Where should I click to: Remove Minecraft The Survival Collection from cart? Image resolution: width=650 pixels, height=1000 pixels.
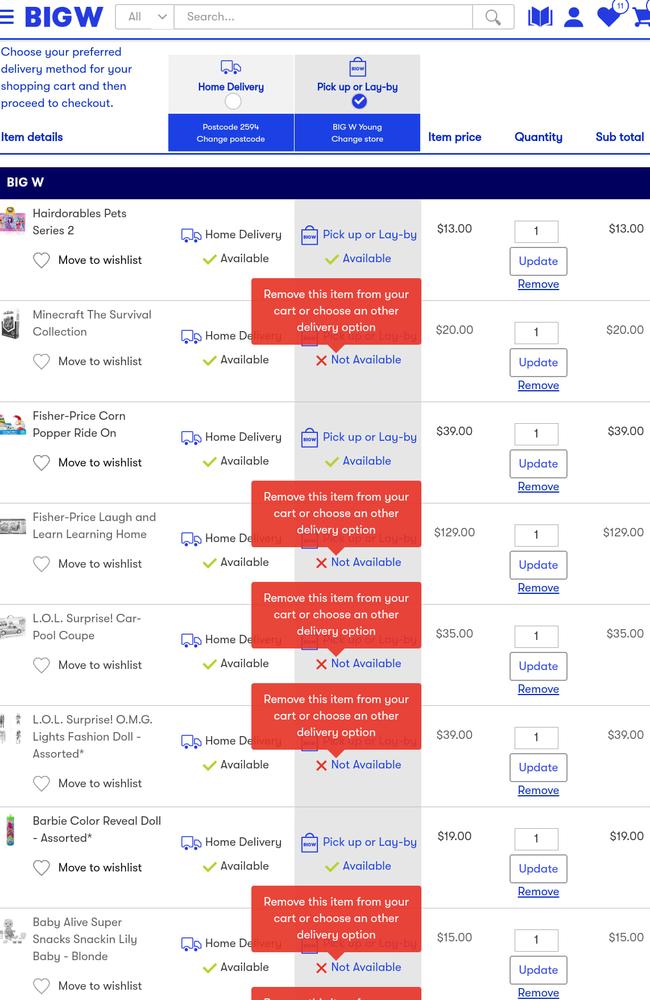click(538, 386)
